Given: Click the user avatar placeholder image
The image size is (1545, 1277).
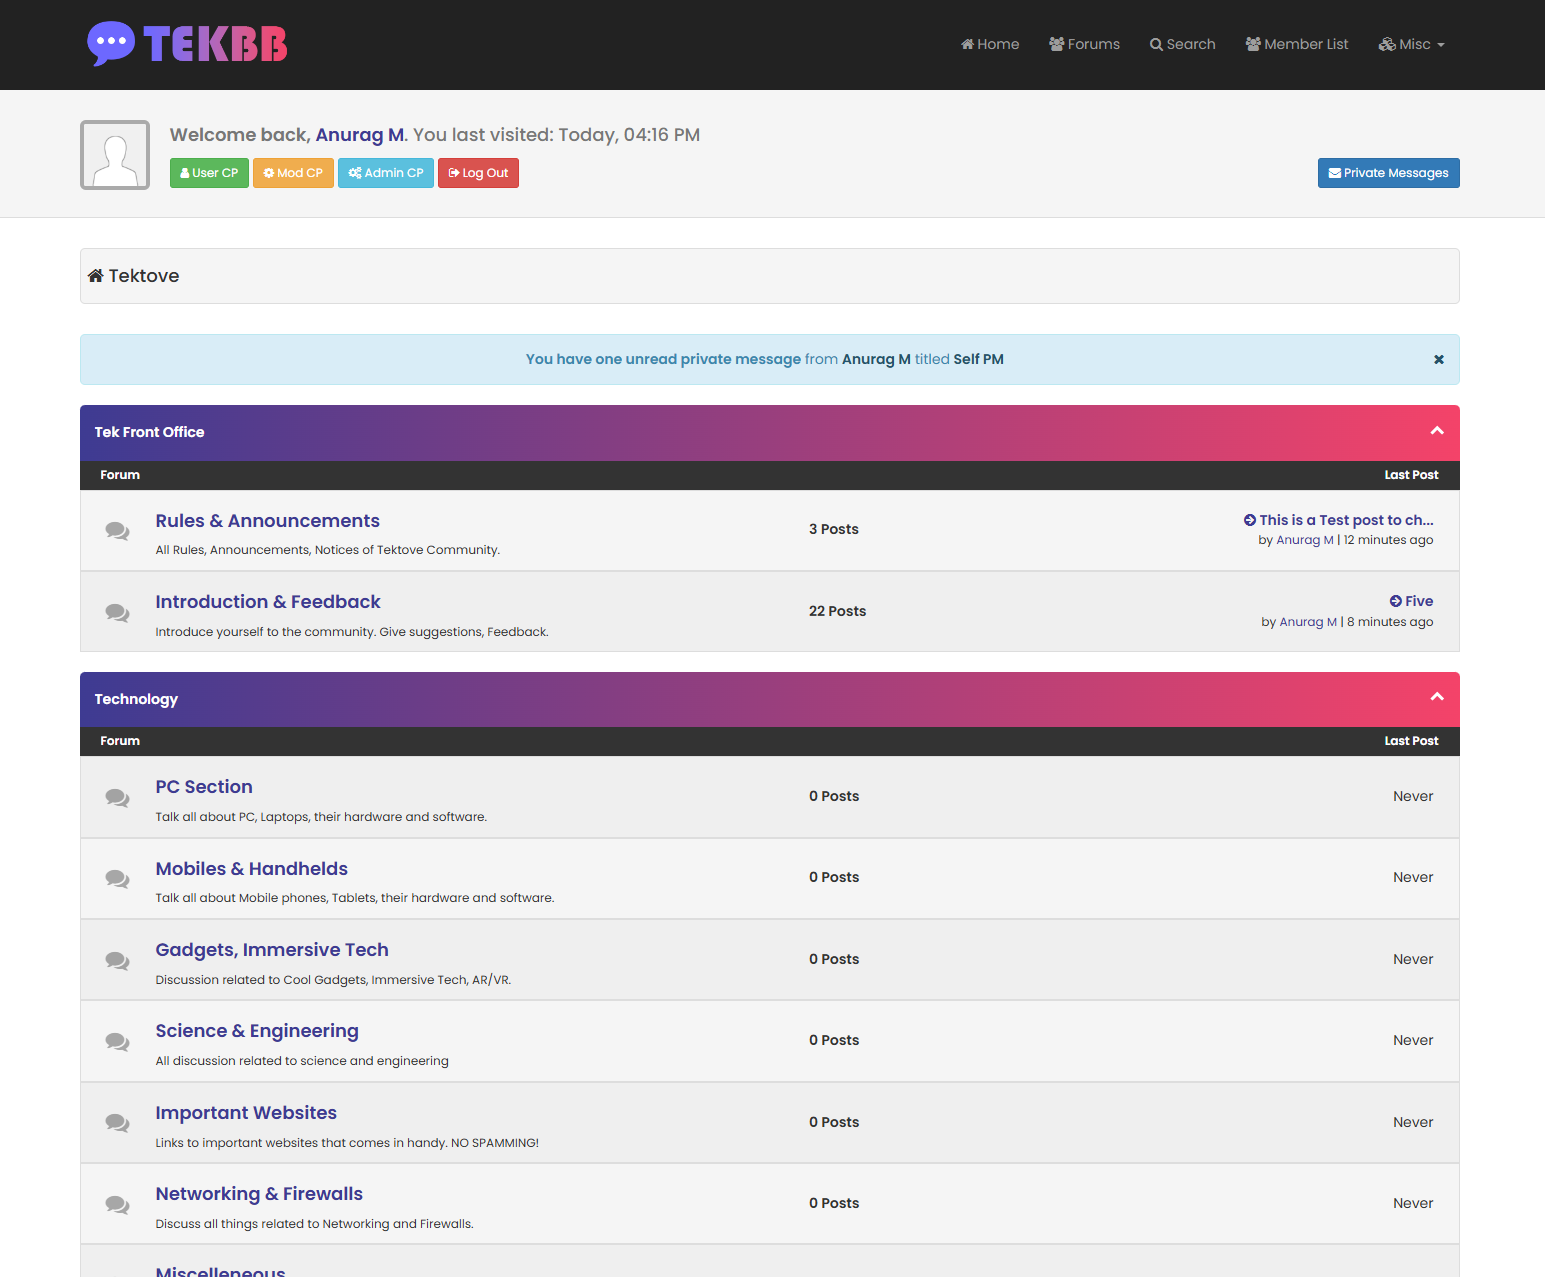Looking at the screenshot, I should point(115,155).
